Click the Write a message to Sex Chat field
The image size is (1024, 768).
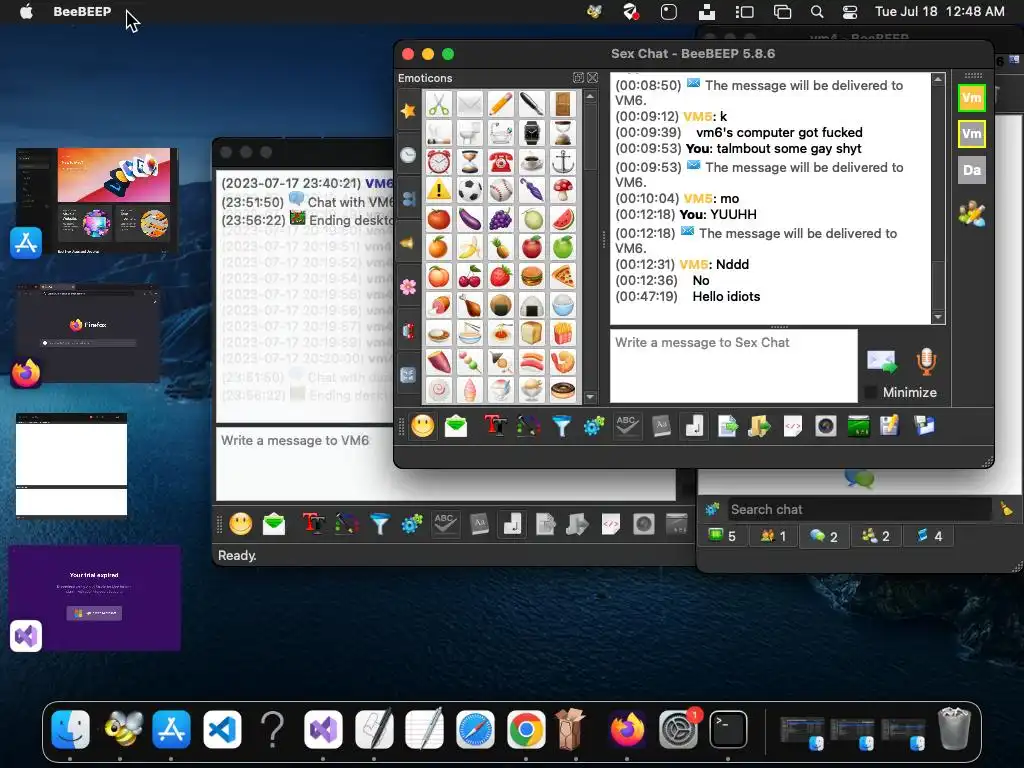(733, 366)
